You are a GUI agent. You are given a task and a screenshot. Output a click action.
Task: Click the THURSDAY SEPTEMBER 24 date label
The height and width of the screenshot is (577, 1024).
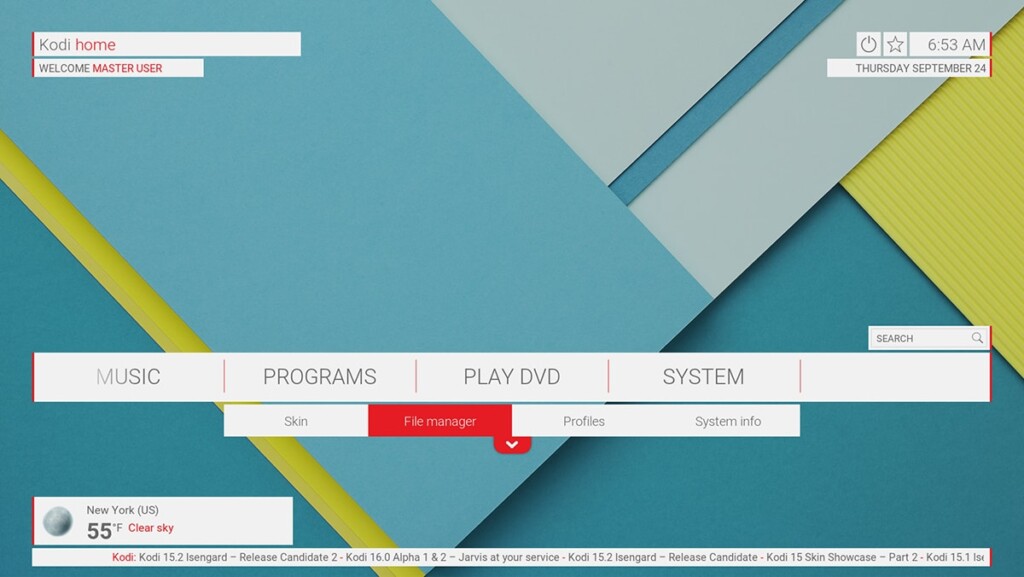(920, 68)
